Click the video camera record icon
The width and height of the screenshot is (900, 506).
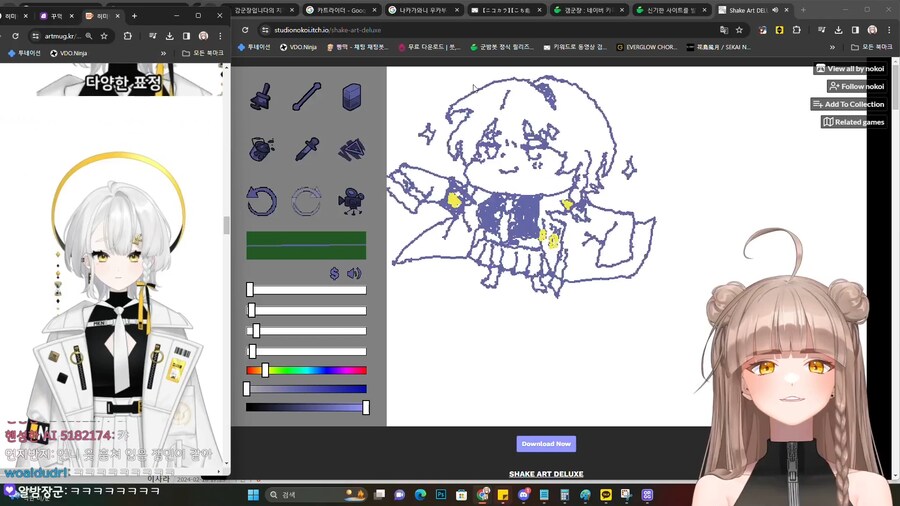(x=352, y=202)
